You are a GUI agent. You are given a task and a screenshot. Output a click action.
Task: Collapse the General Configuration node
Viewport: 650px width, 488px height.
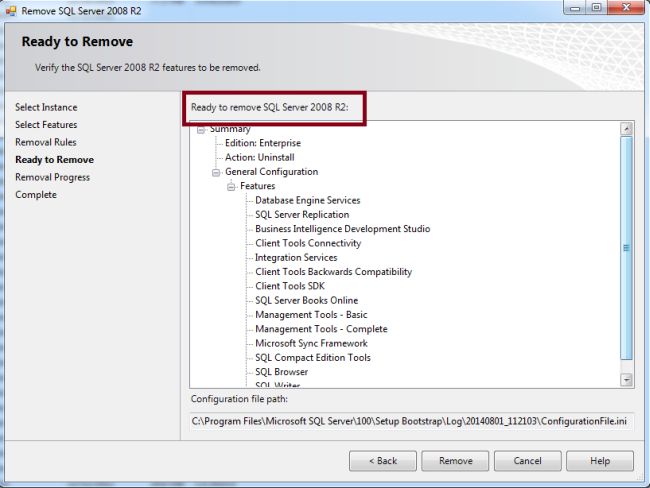(x=216, y=172)
